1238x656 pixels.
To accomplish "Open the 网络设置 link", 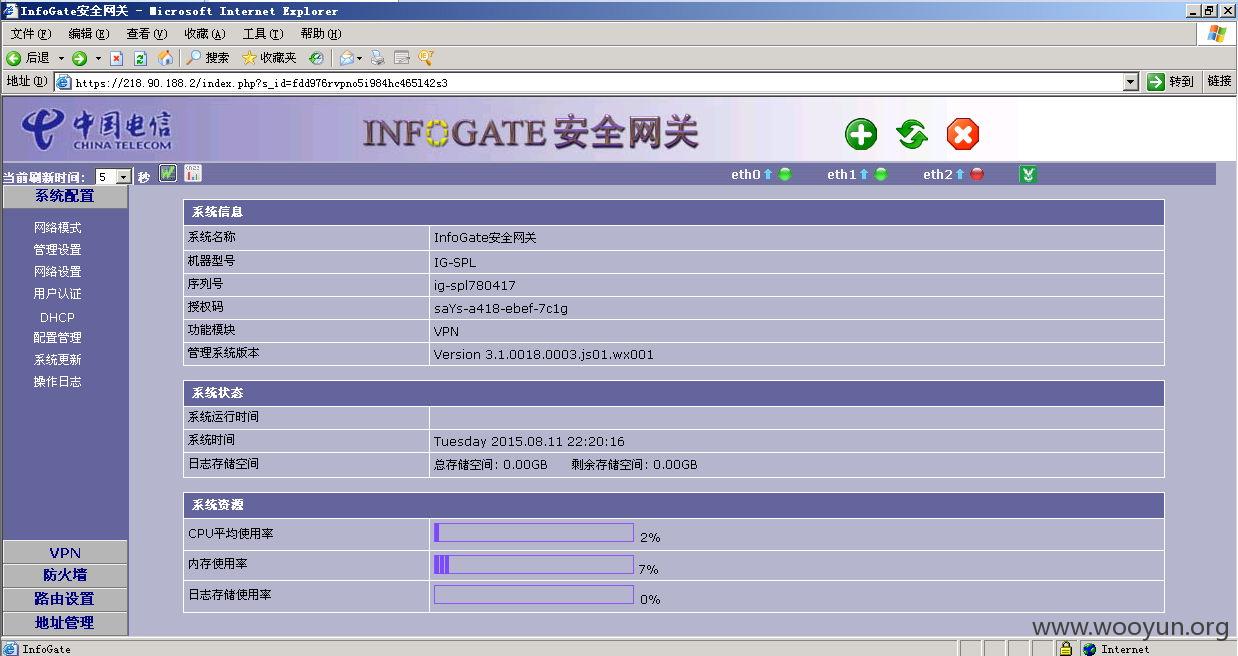I will tap(57, 272).
